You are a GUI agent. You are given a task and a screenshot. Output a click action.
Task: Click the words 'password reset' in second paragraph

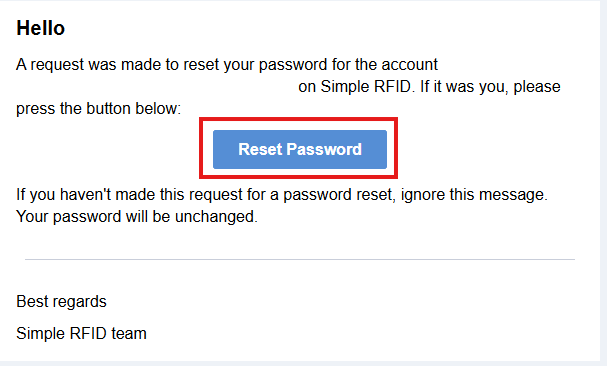[x=339, y=194]
